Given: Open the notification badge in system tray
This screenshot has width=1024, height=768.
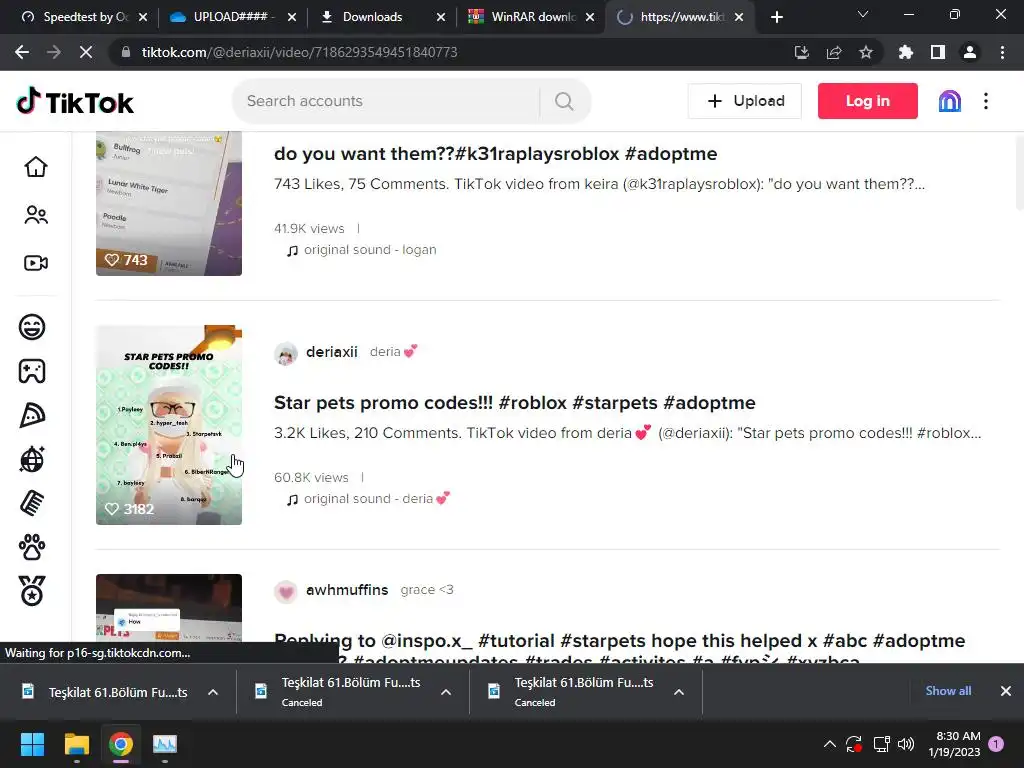Looking at the screenshot, I should 997,744.
